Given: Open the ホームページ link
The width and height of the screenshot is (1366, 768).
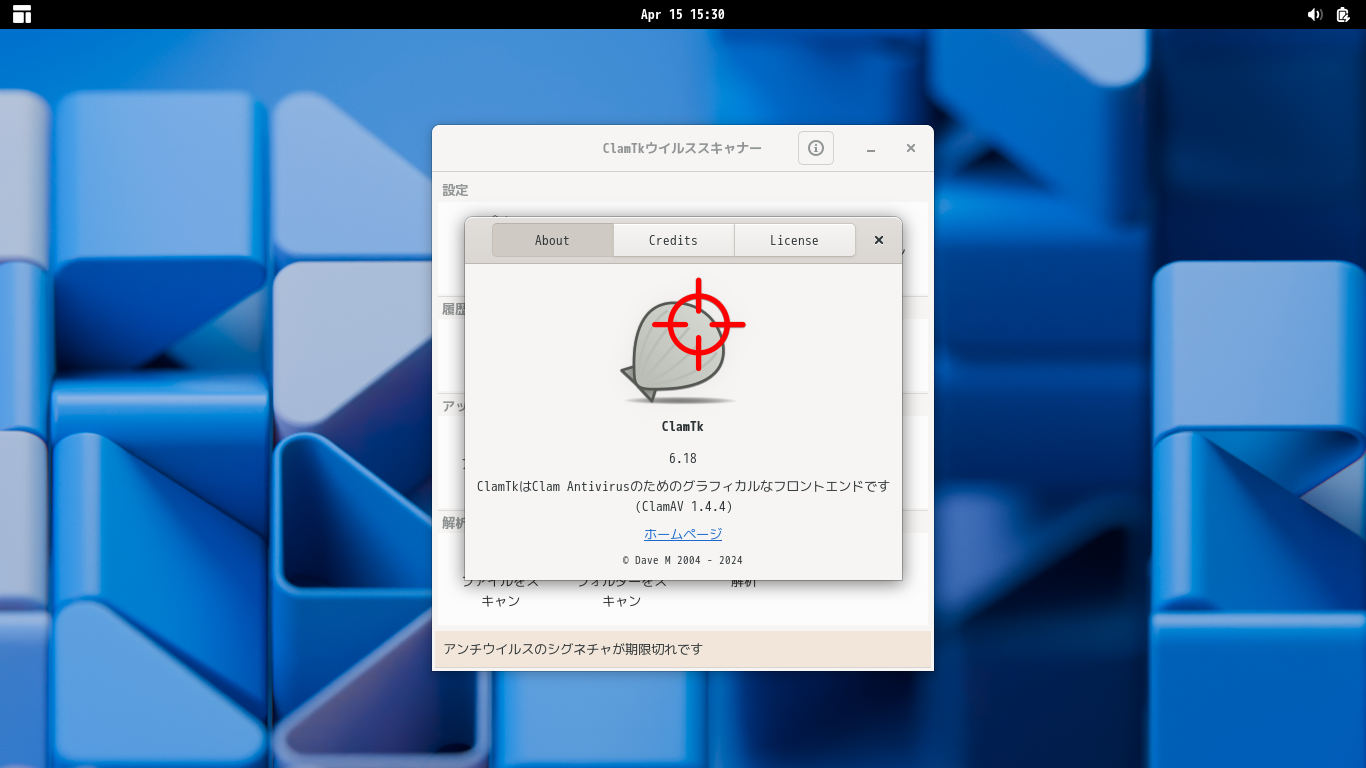Looking at the screenshot, I should [683, 534].
